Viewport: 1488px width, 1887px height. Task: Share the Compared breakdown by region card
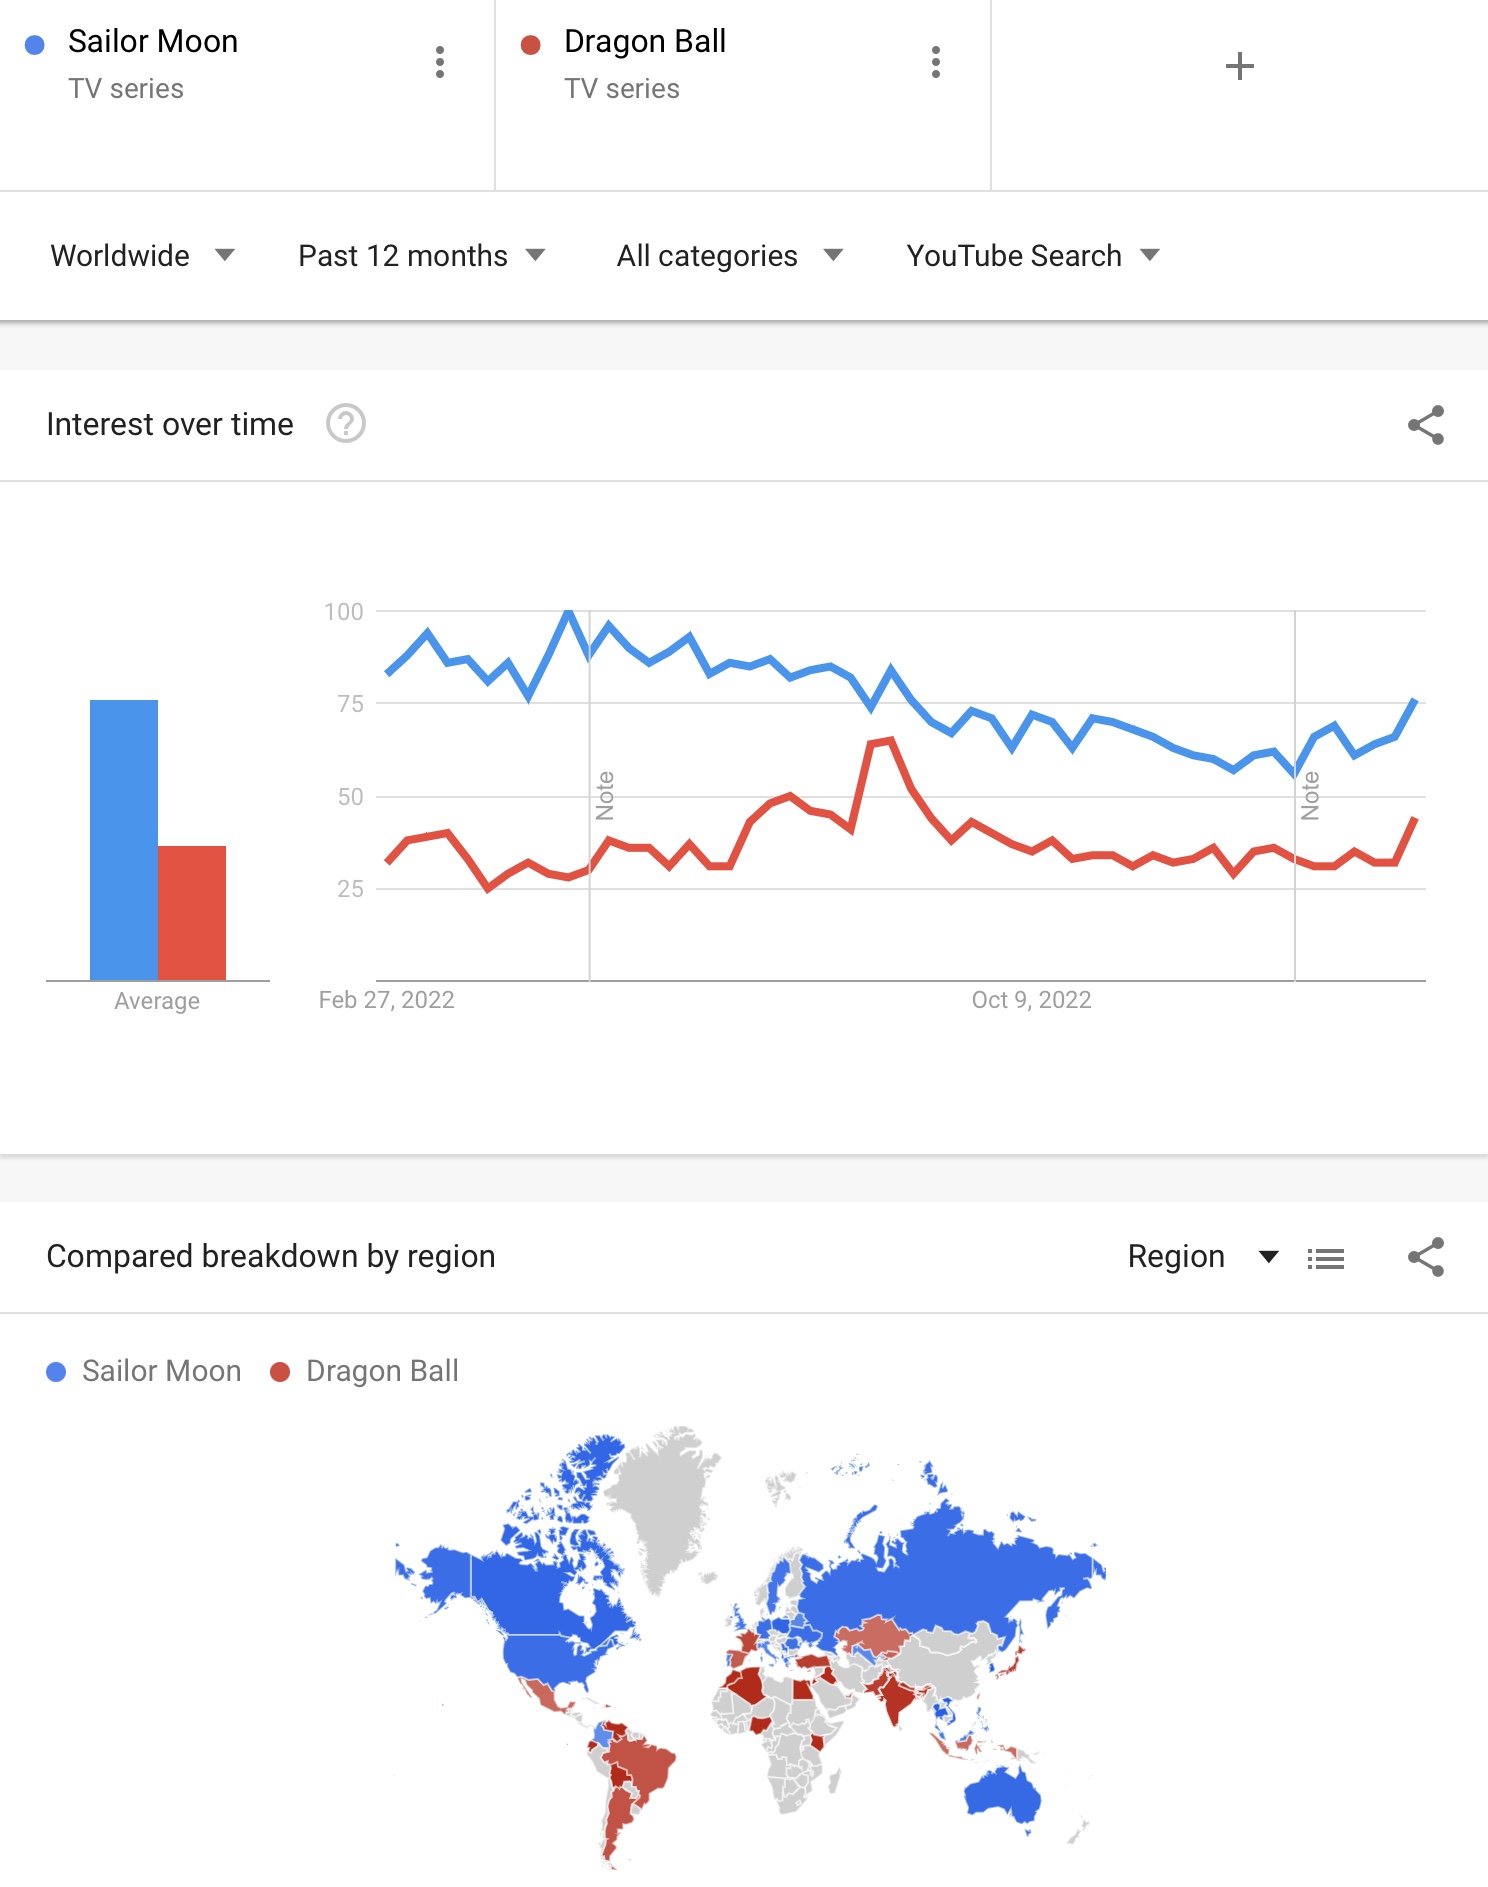click(x=1426, y=1257)
